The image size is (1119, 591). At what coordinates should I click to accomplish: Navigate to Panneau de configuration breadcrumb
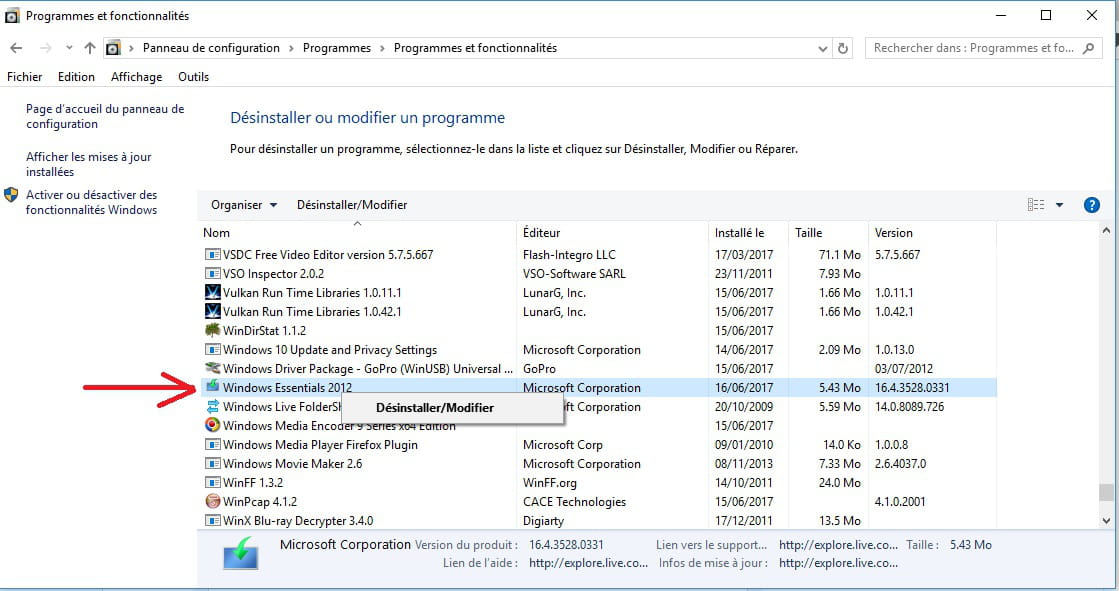[211, 48]
